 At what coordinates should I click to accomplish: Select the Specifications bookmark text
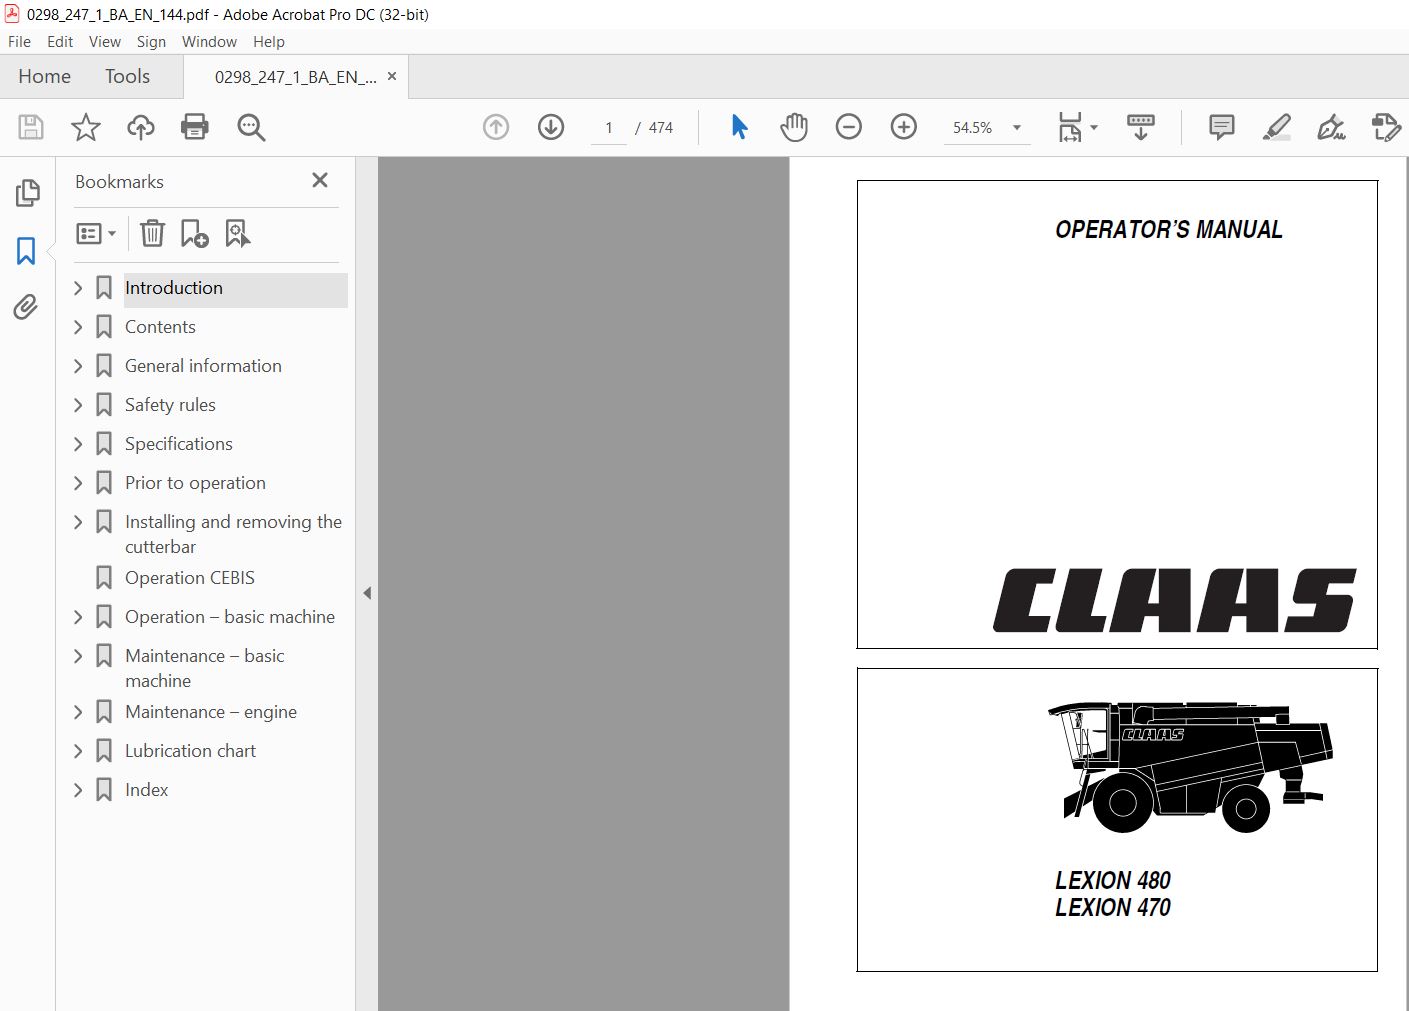pyautogui.click(x=178, y=444)
